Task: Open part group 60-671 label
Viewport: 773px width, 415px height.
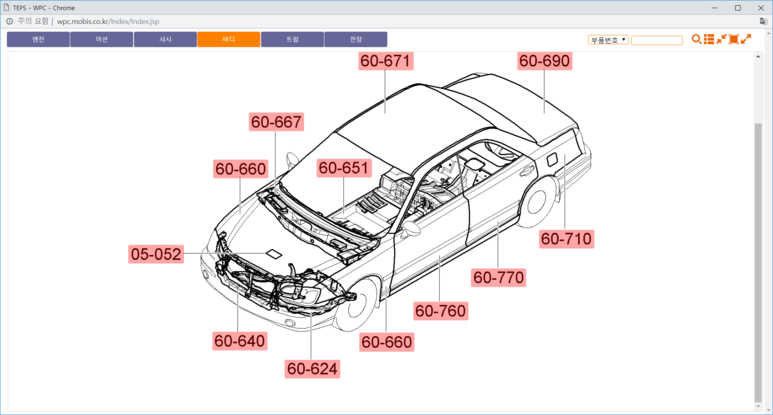Action: click(386, 61)
